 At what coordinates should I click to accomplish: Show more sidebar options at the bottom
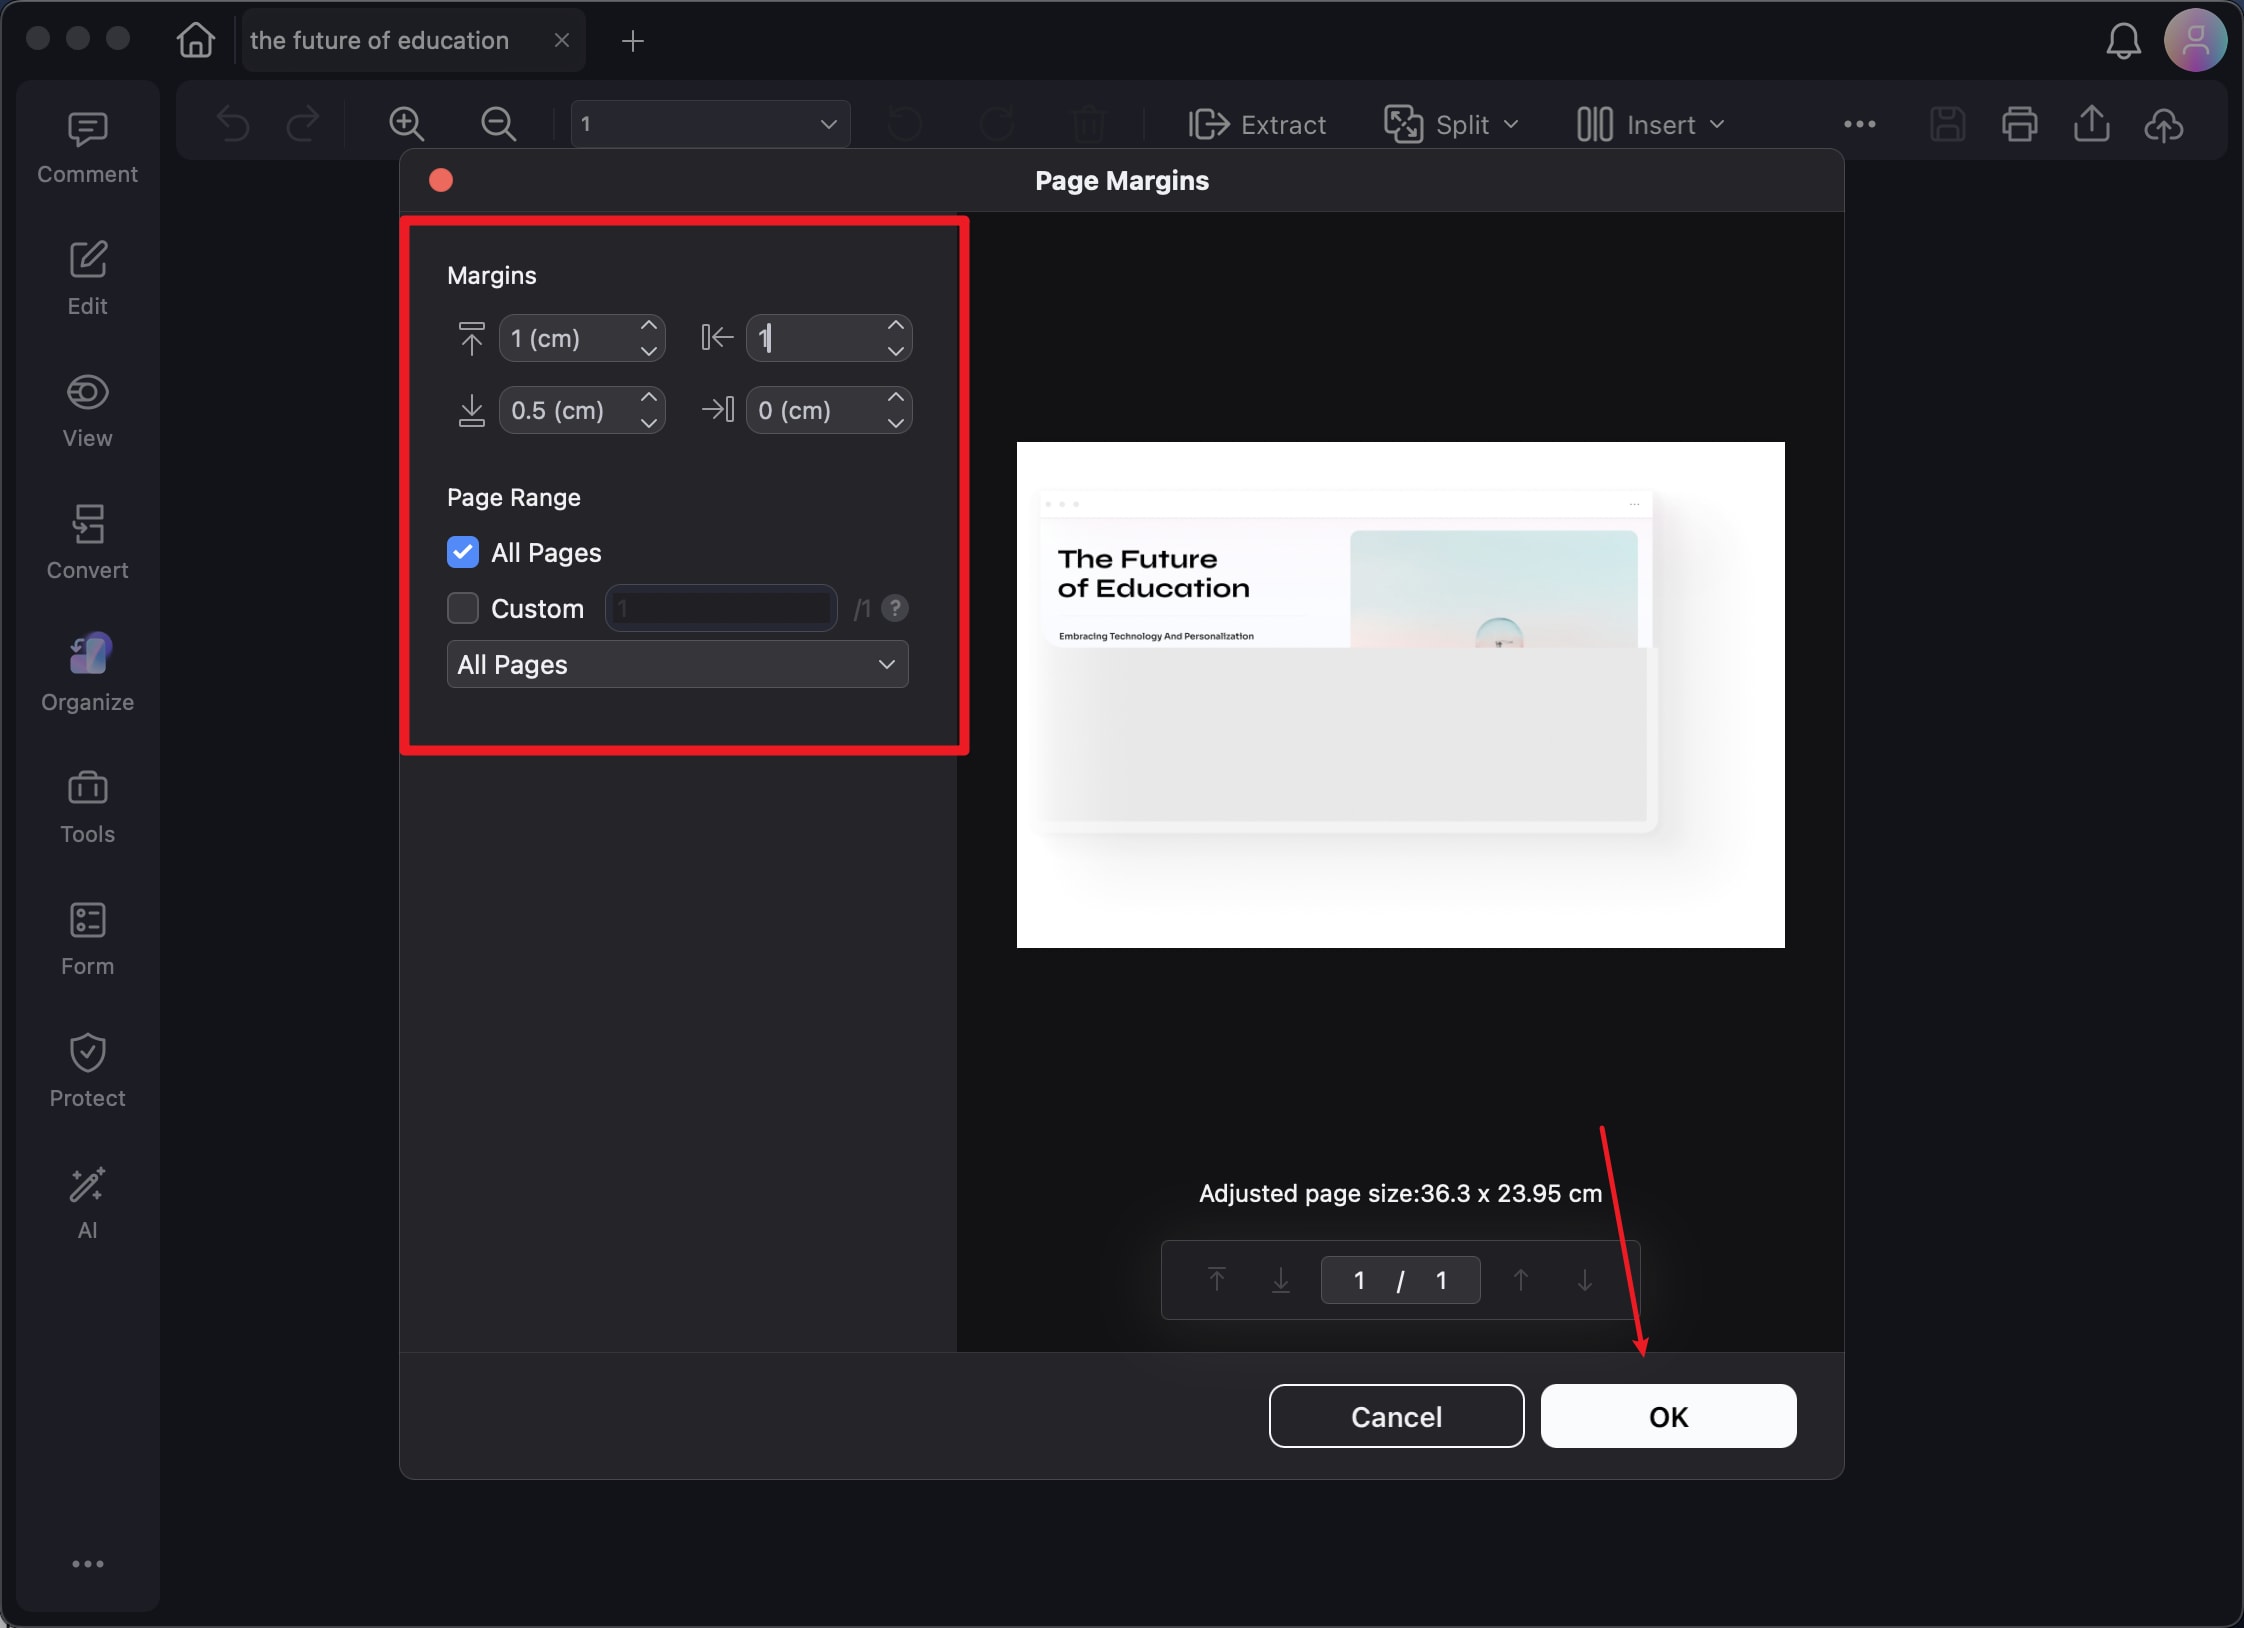[x=87, y=1564]
